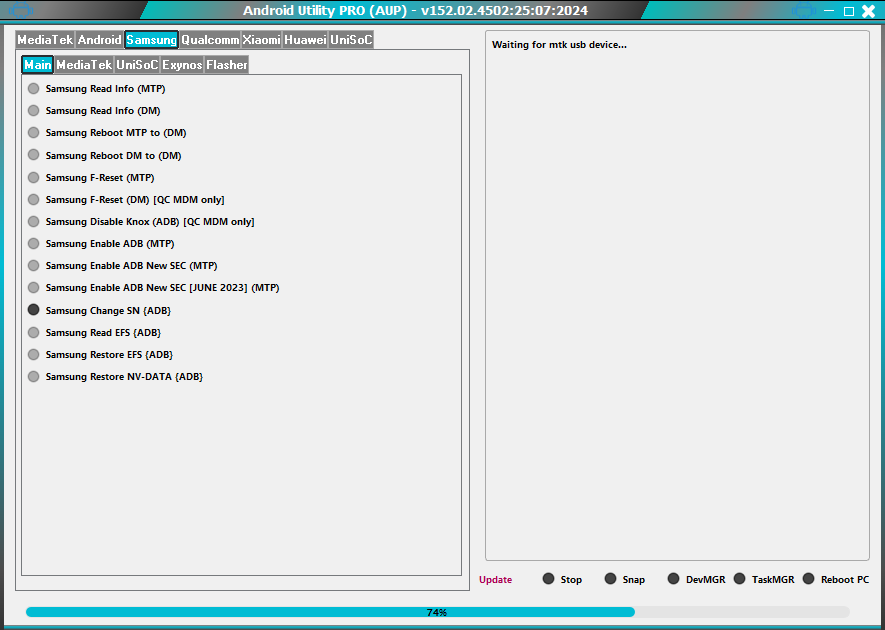
Task: Switch to the Huawei tab
Action: (303, 39)
